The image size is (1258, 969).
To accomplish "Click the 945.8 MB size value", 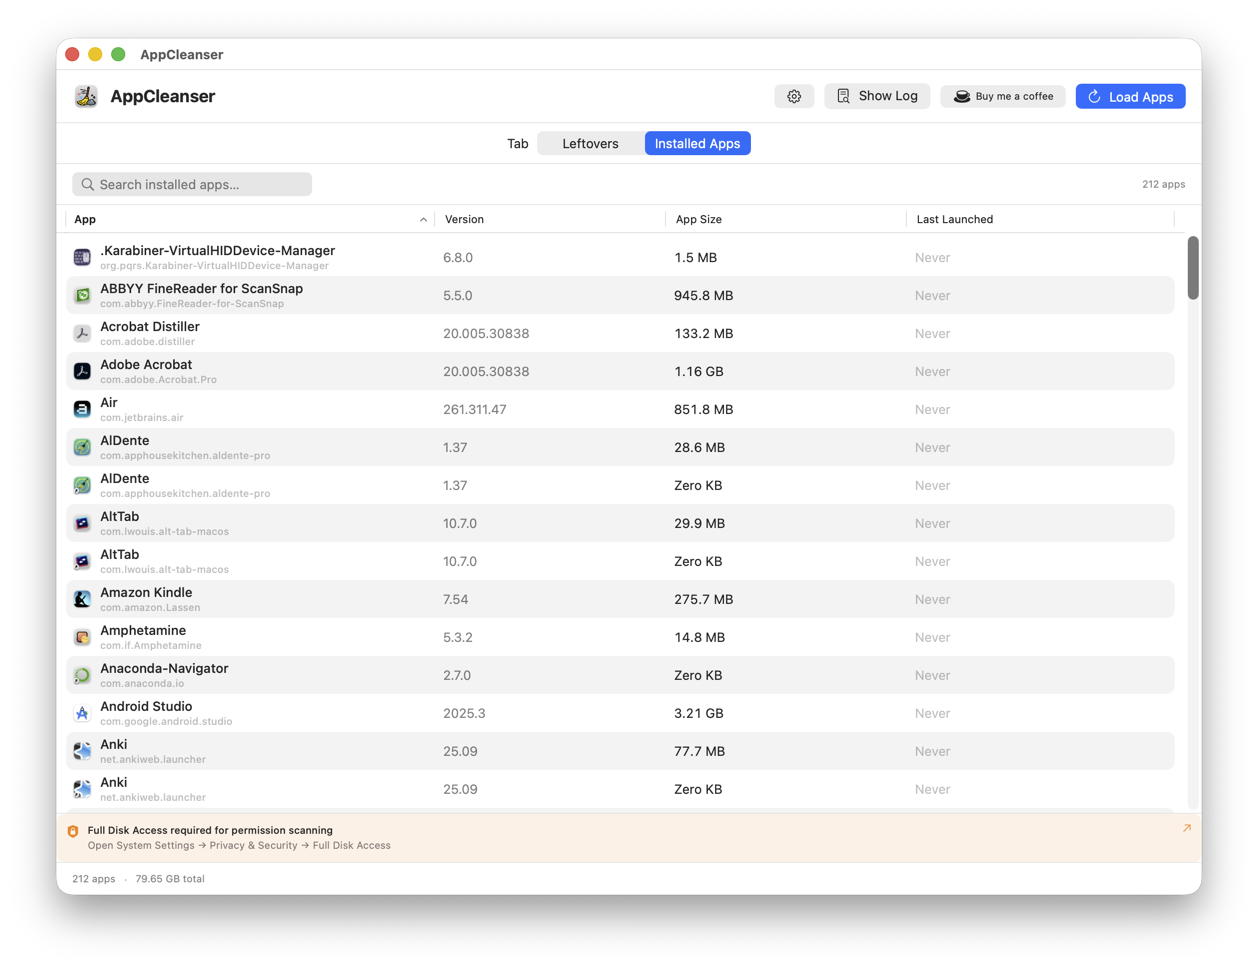I will click(703, 296).
